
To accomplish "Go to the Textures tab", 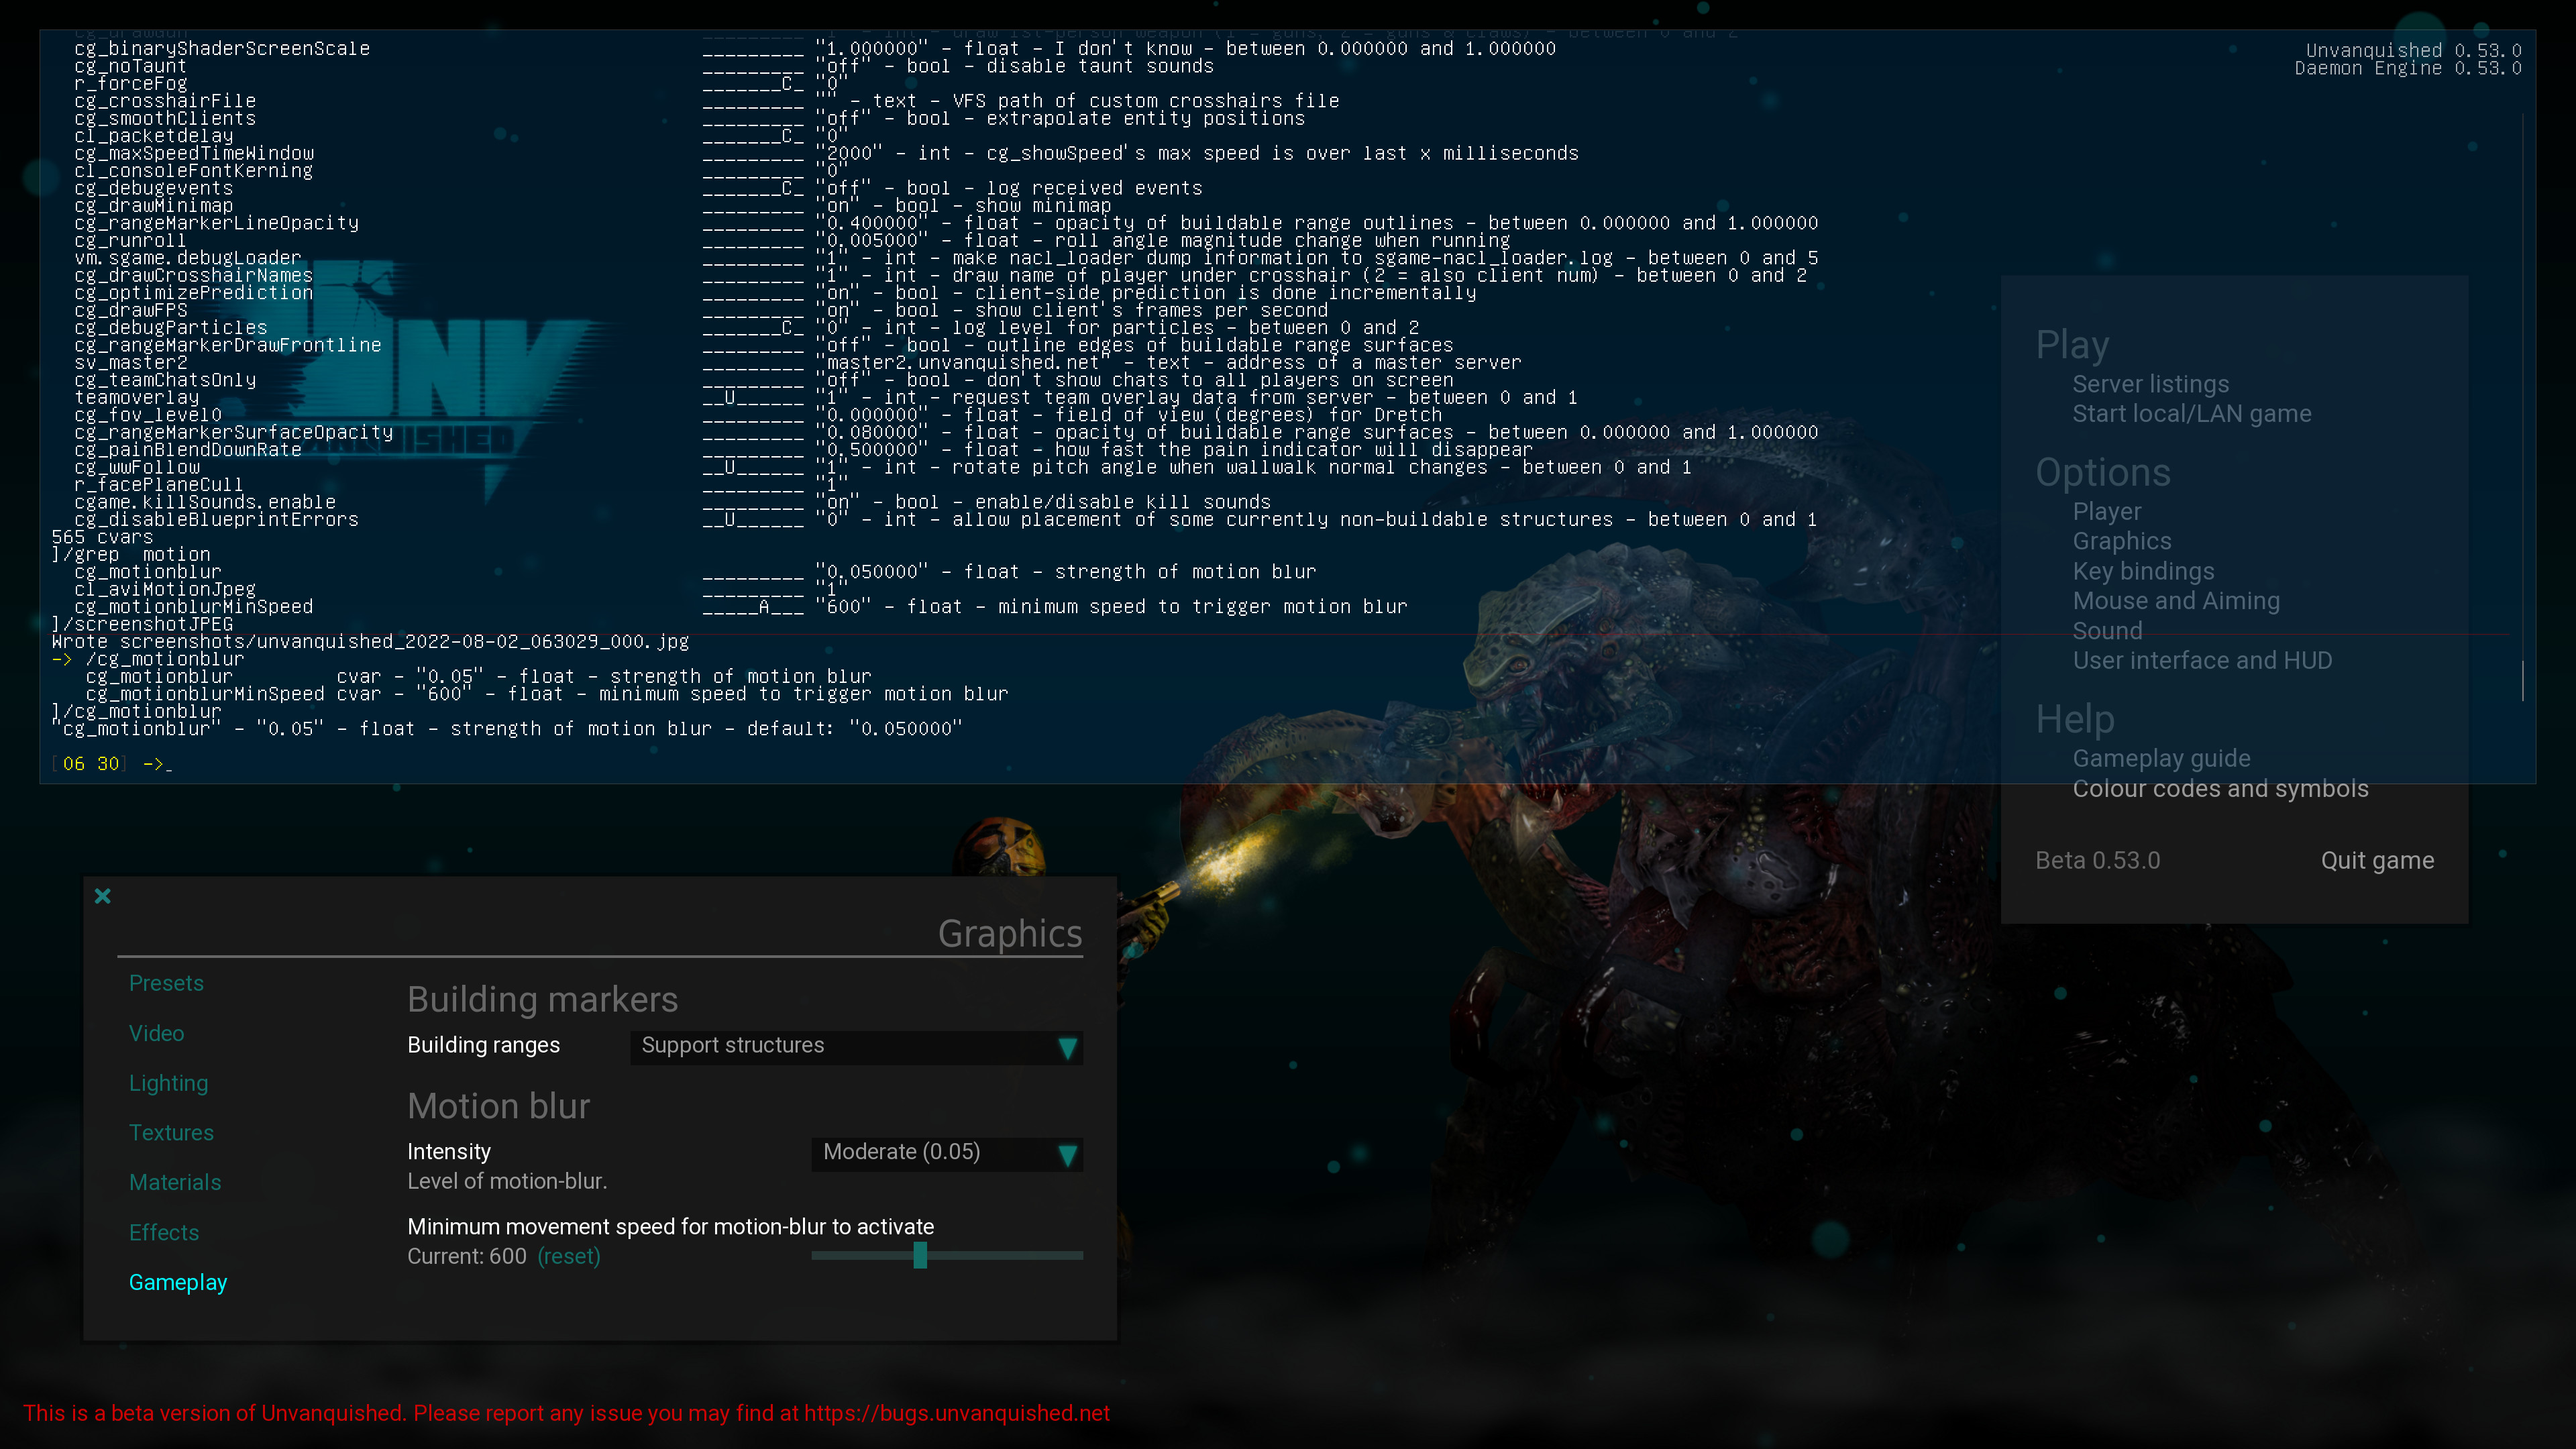I will (x=171, y=1133).
